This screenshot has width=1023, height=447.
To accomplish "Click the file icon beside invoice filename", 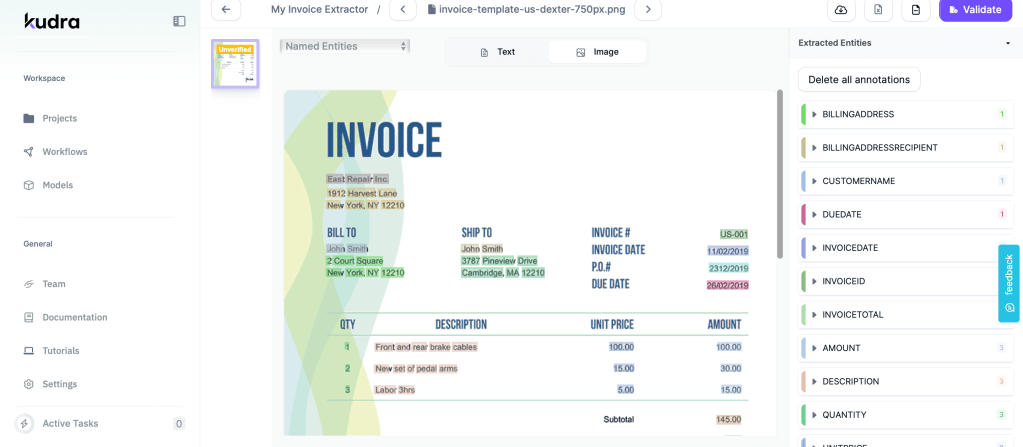I will pyautogui.click(x=431, y=9).
